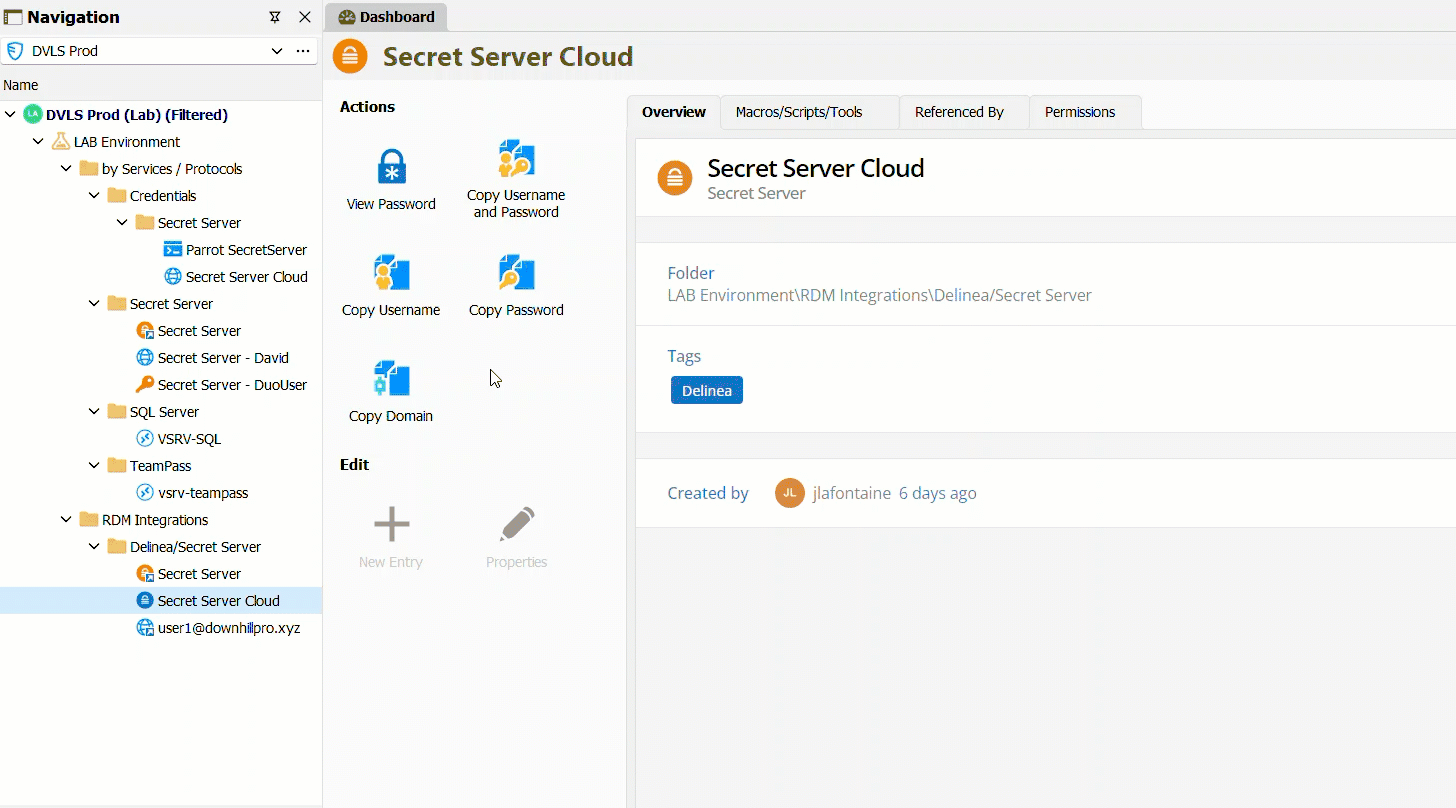Open the DVLS Prod data source dropdown
Screen dimensions: 1456x808
point(277,51)
